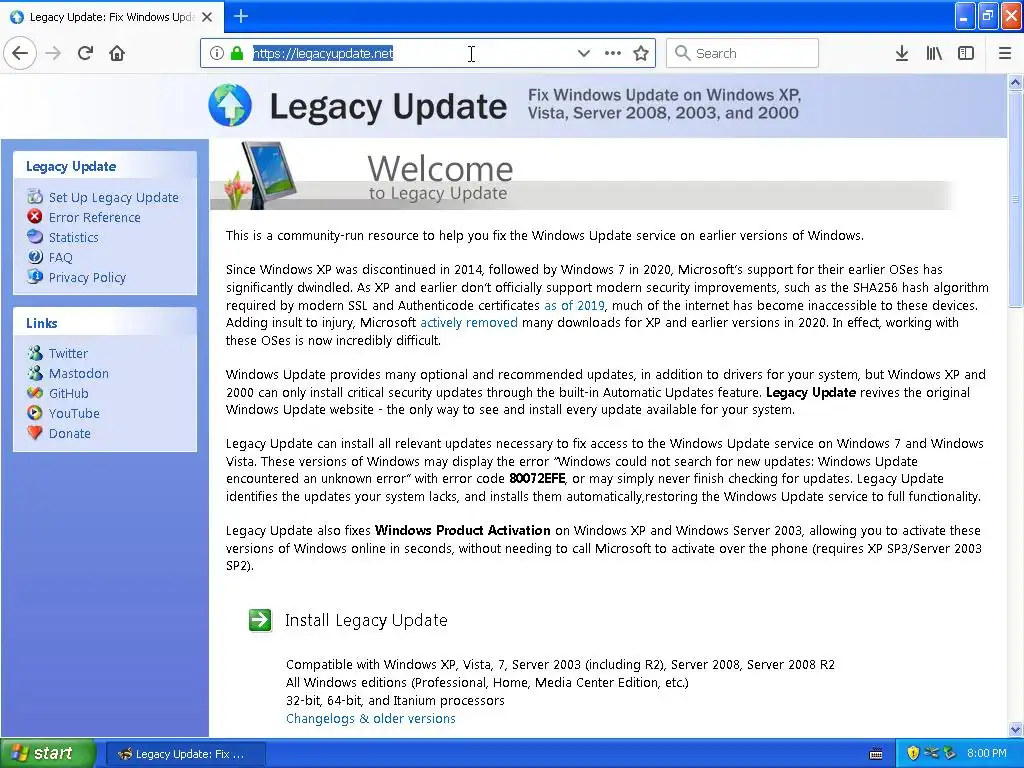Open the browser home page
The width and height of the screenshot is (1024, 768).
click(x=117, y=53)
